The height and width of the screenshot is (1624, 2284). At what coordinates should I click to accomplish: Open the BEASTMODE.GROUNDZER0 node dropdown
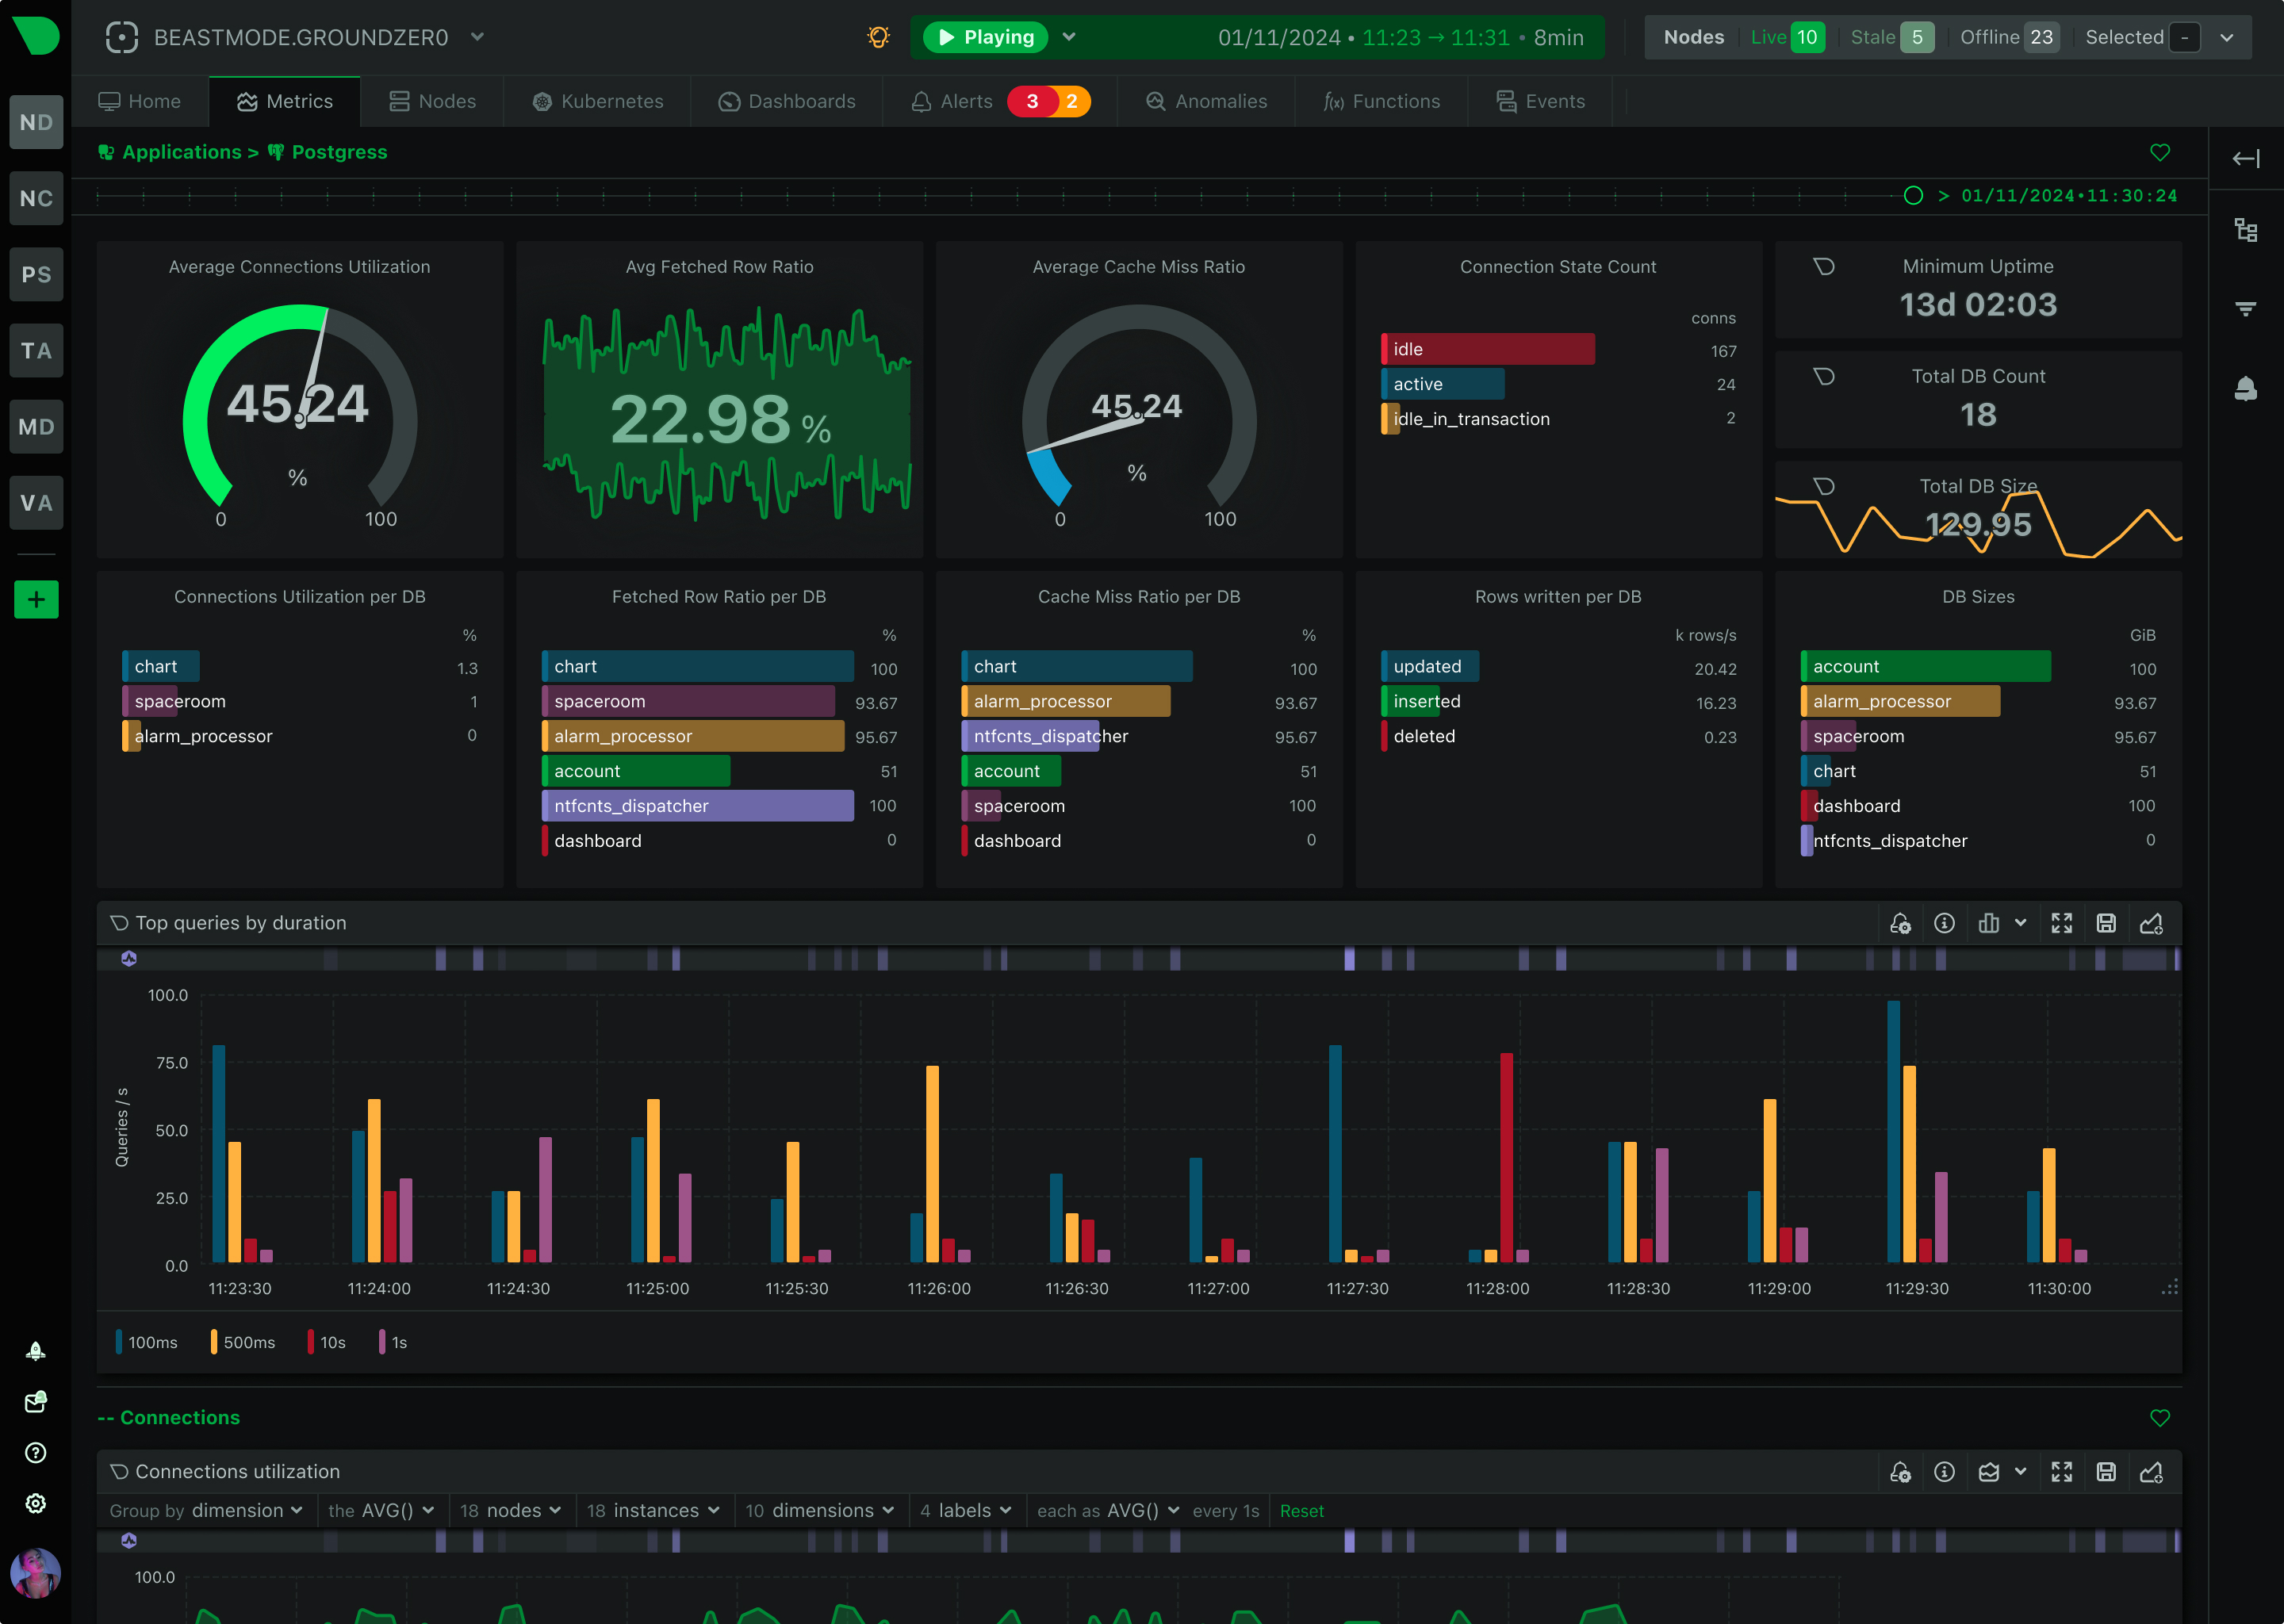(x=477, y=37)
